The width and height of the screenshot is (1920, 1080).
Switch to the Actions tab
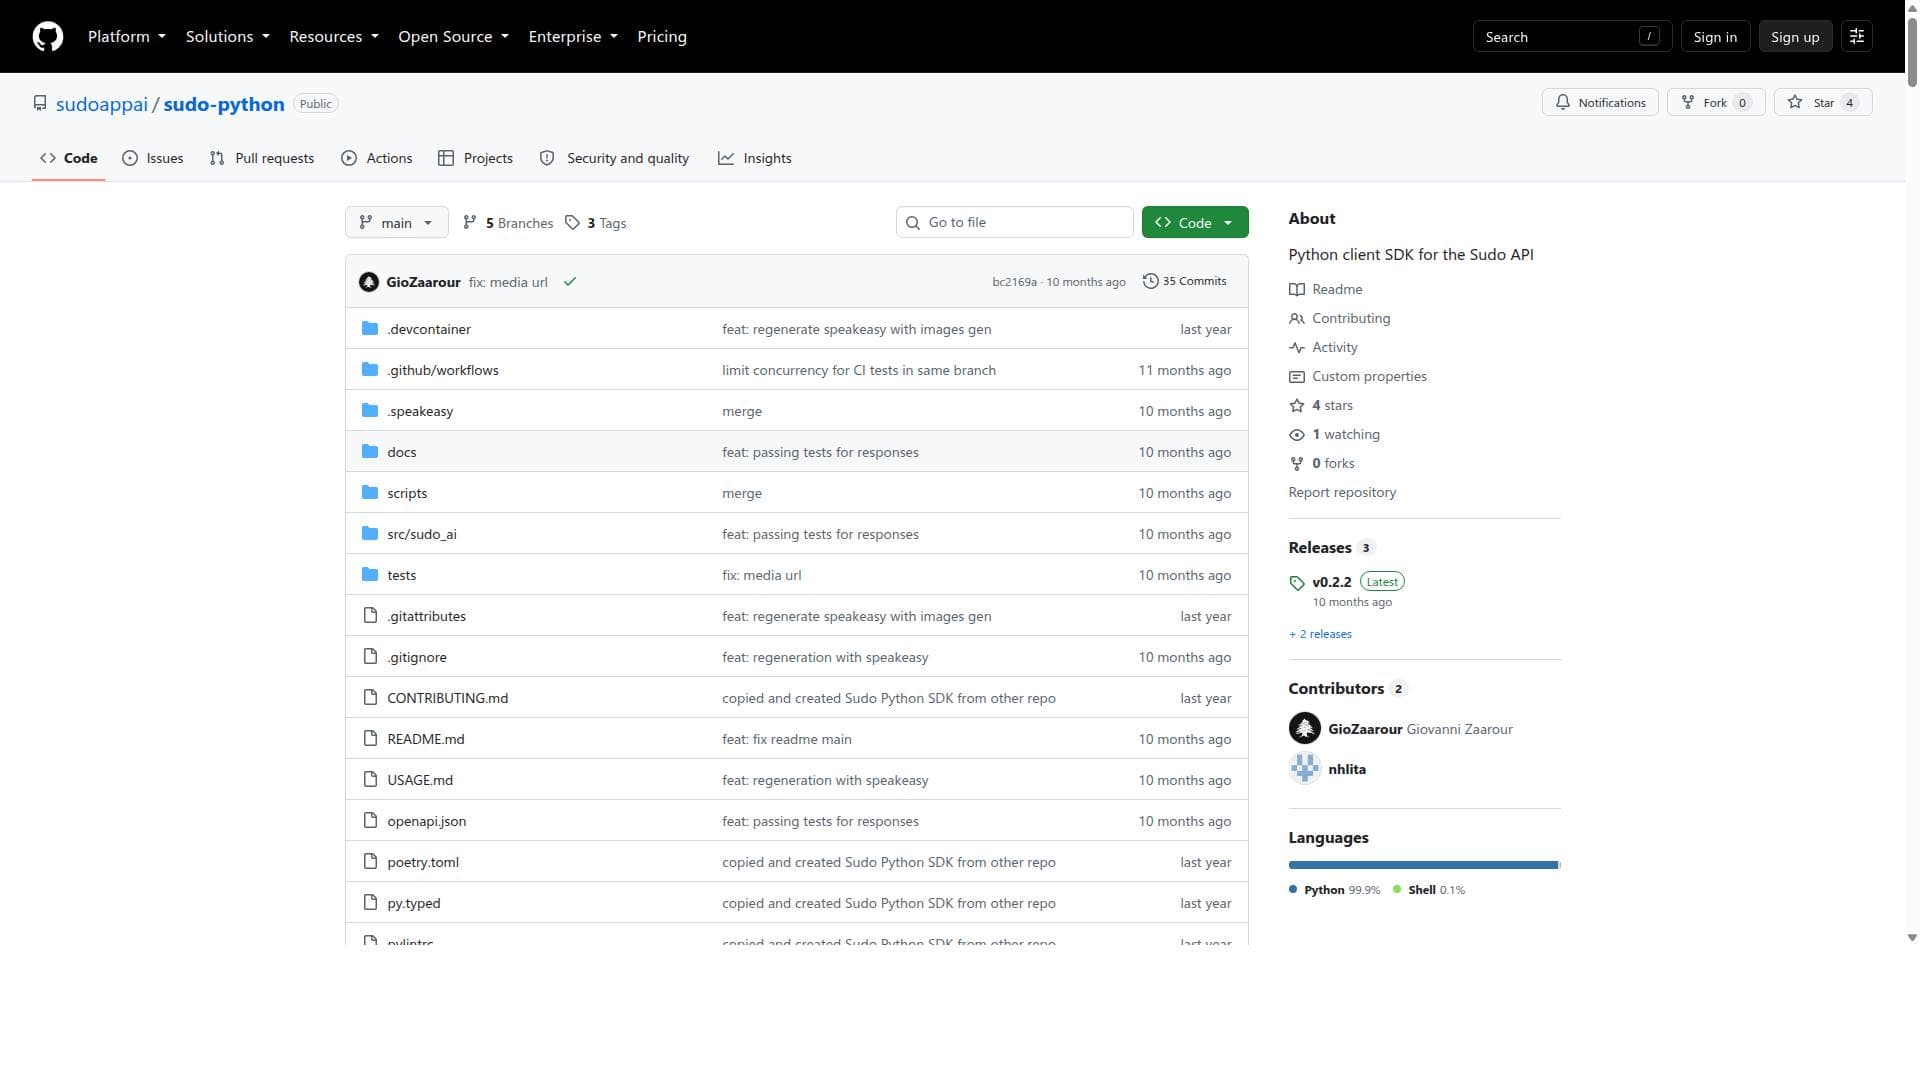click(377, 158)
